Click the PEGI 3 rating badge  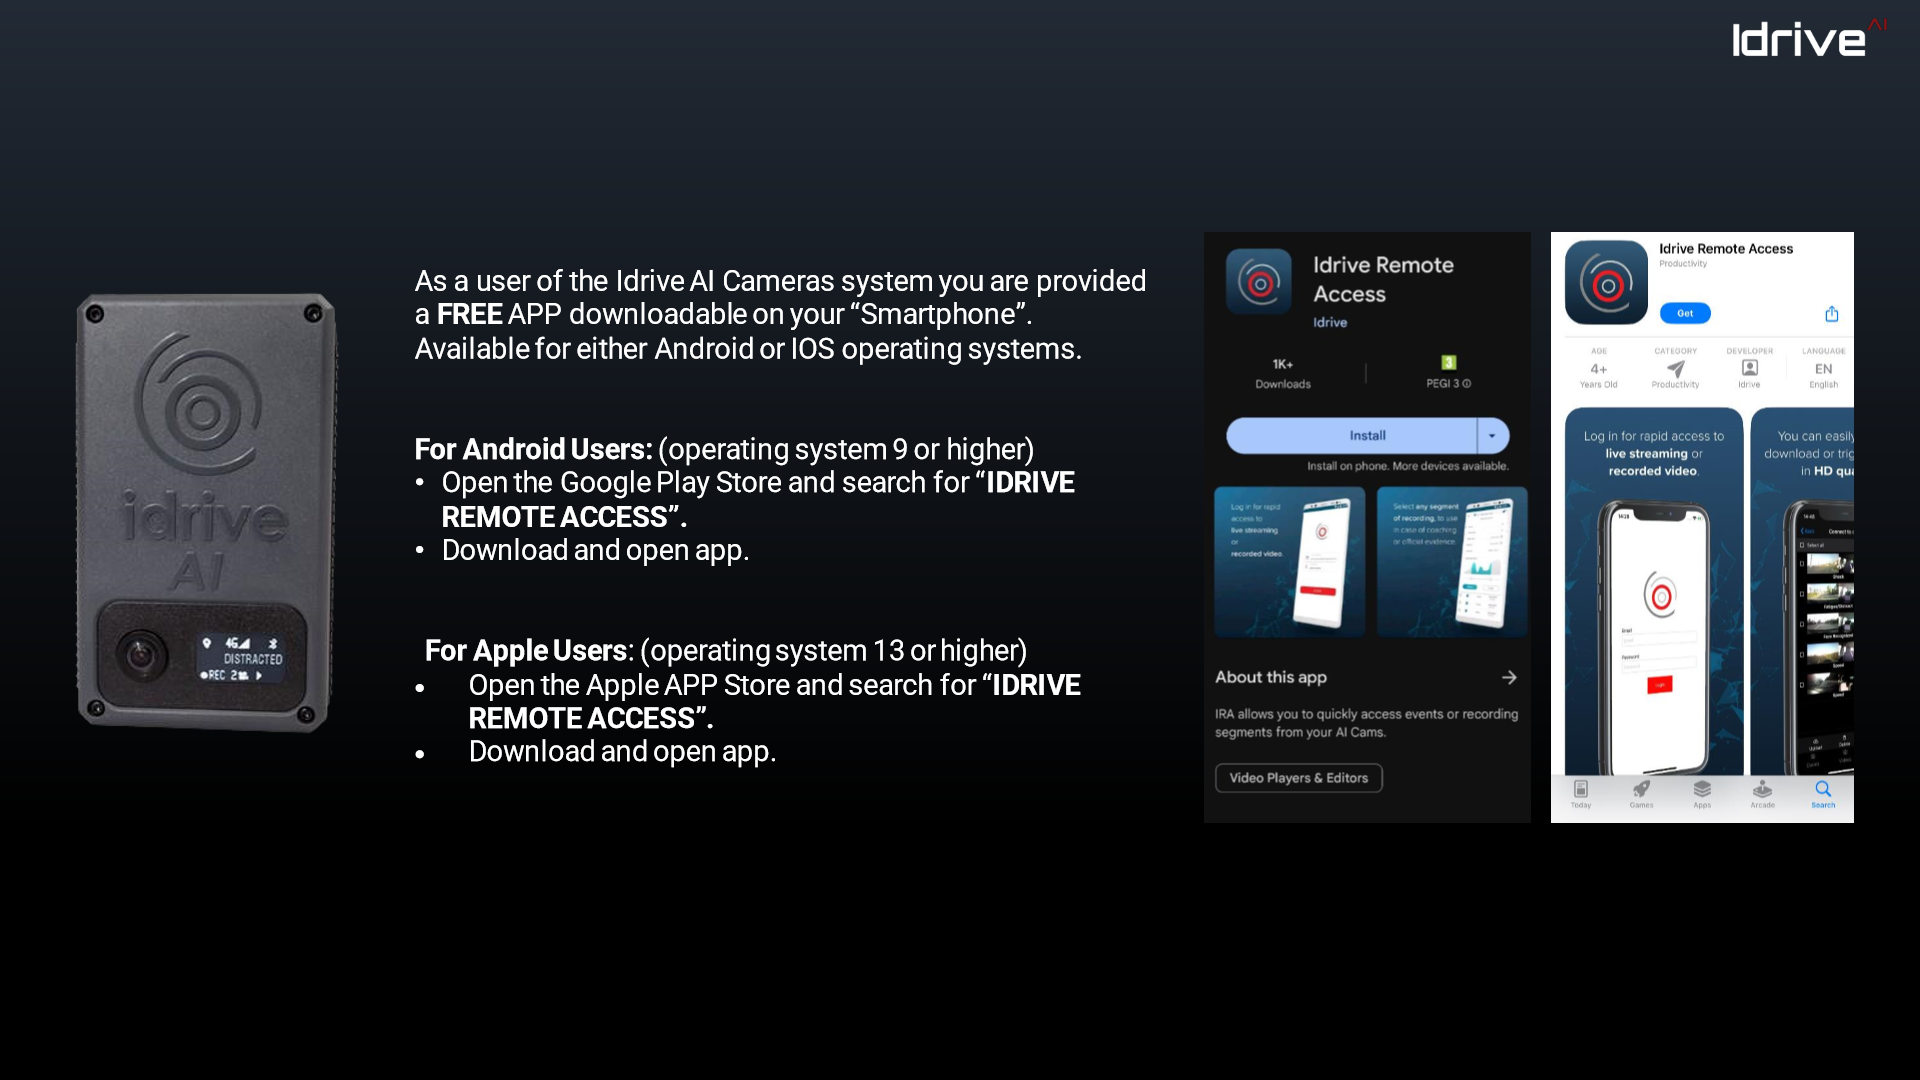[x=1448, y=364]
